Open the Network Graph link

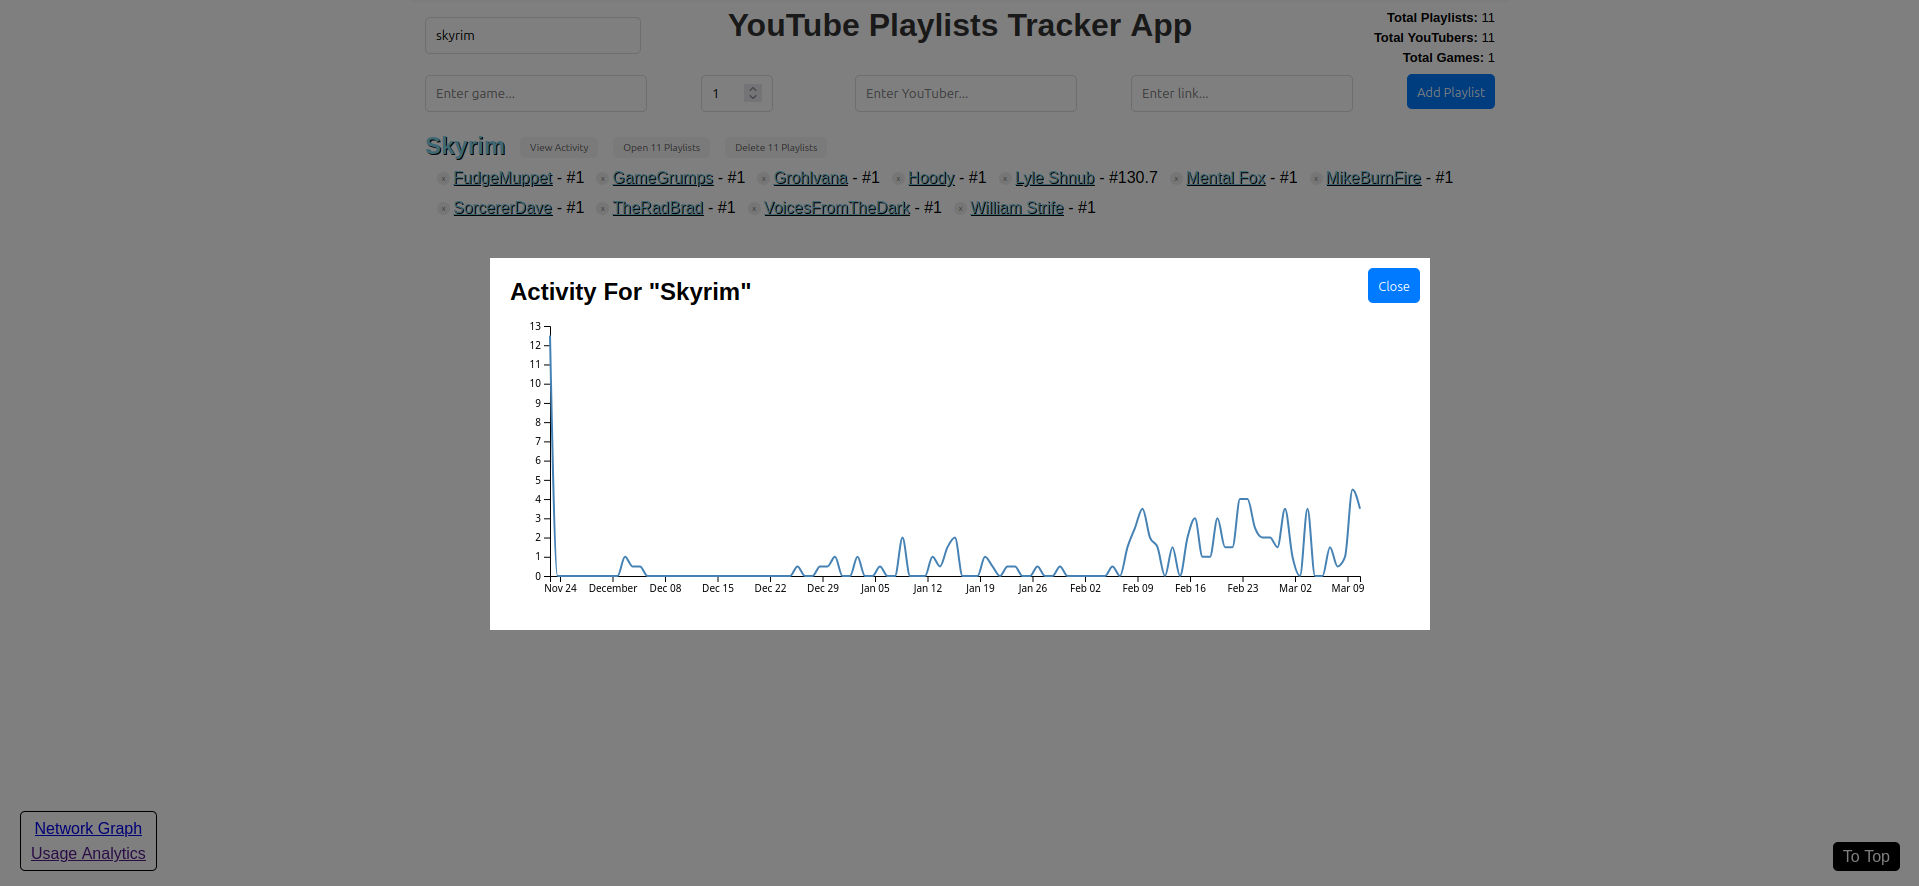87,828
